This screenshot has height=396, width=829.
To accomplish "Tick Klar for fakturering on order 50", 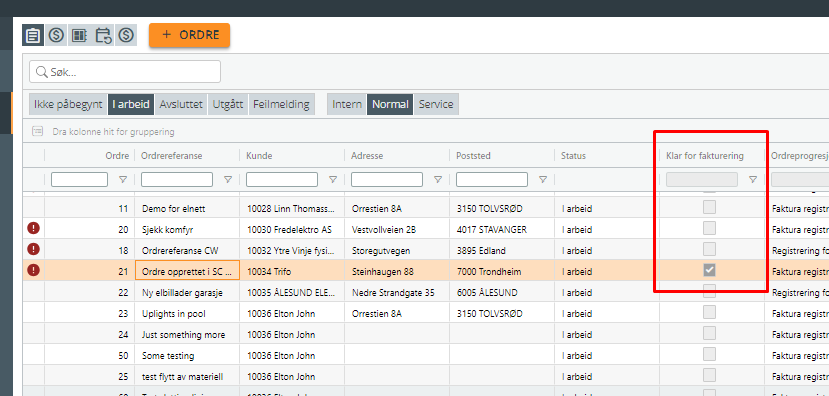I will click(710, 354).
